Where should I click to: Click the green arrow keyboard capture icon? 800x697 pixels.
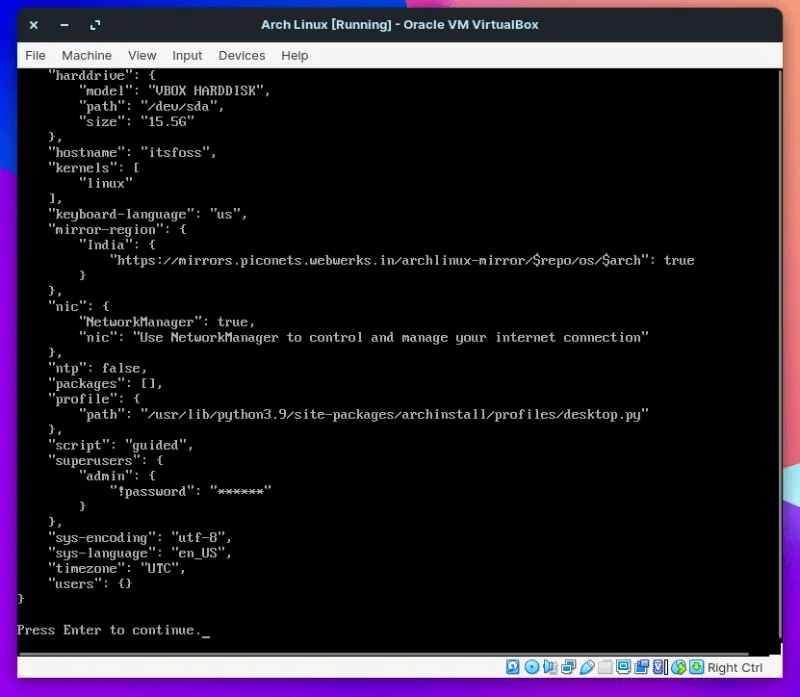pyautogui.click(x=696, y=667)
